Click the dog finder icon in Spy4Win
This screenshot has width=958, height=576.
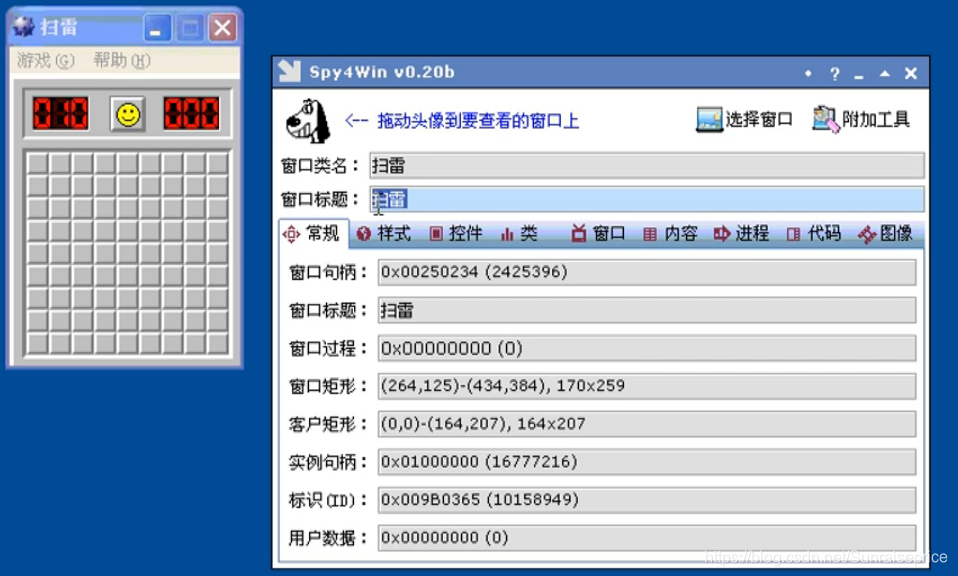(308, 121)
